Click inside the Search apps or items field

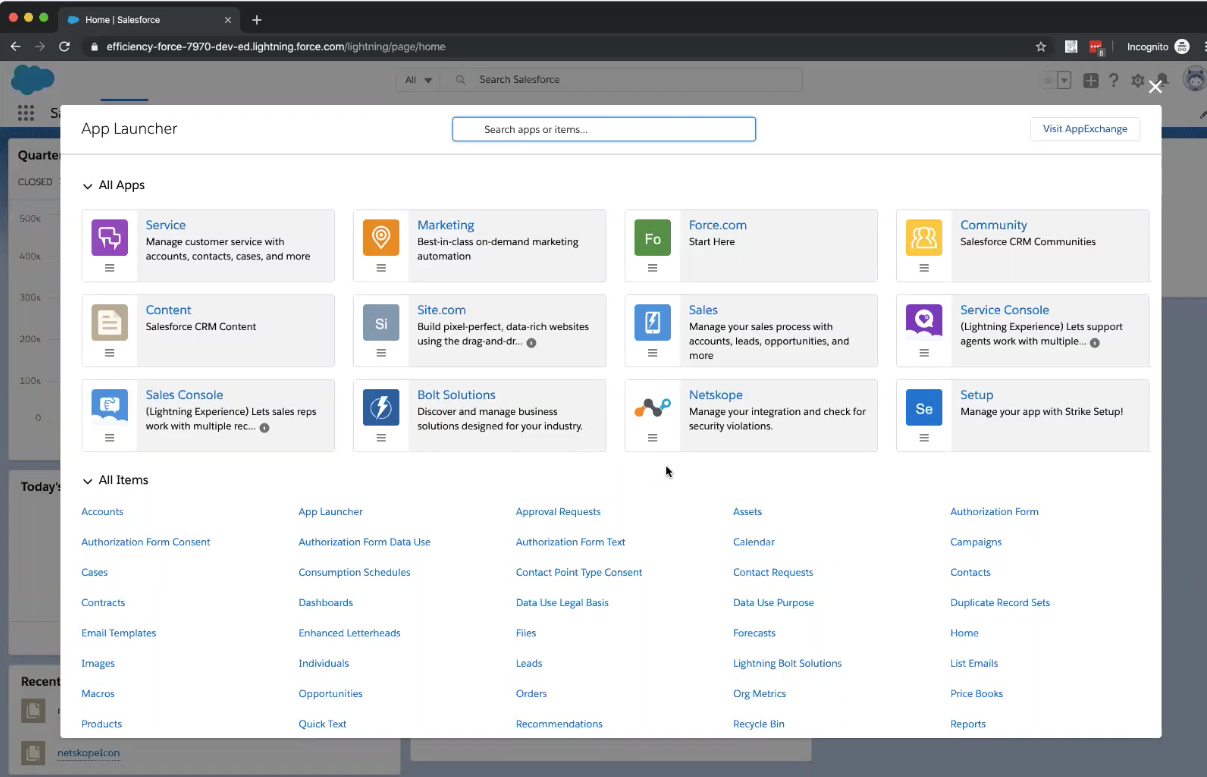tap(603, 129)
